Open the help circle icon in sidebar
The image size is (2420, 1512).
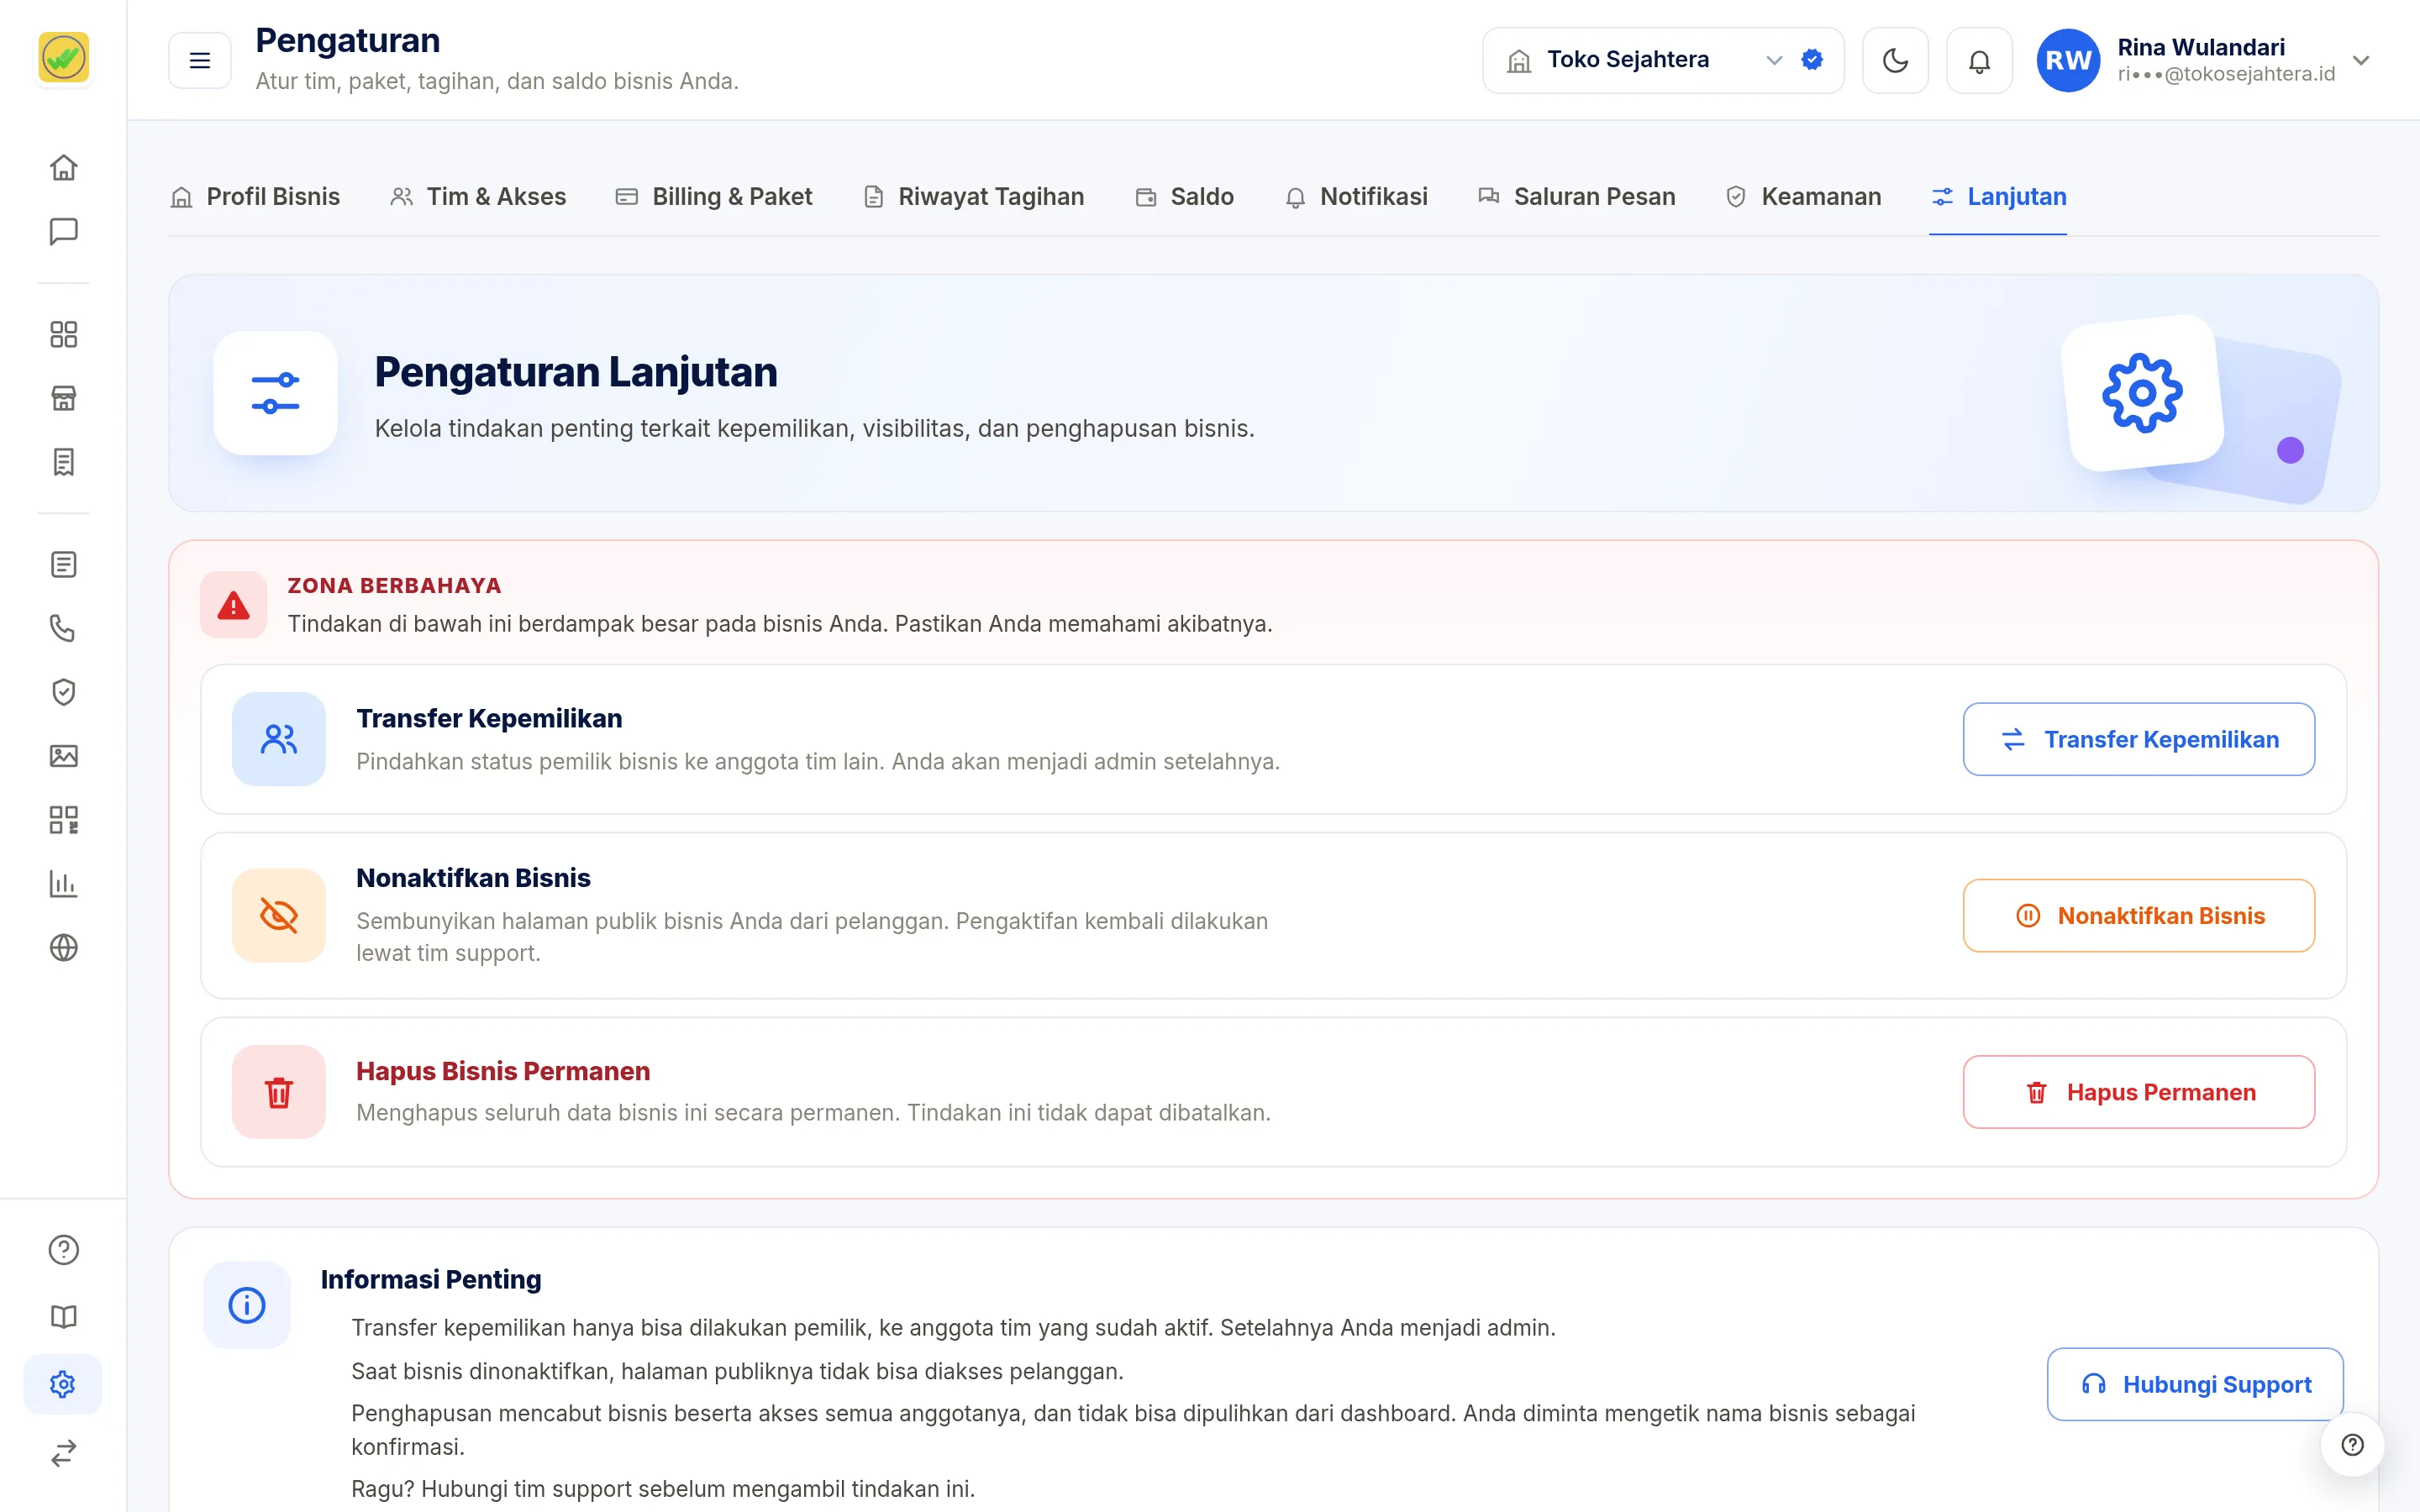point(63,1250)
